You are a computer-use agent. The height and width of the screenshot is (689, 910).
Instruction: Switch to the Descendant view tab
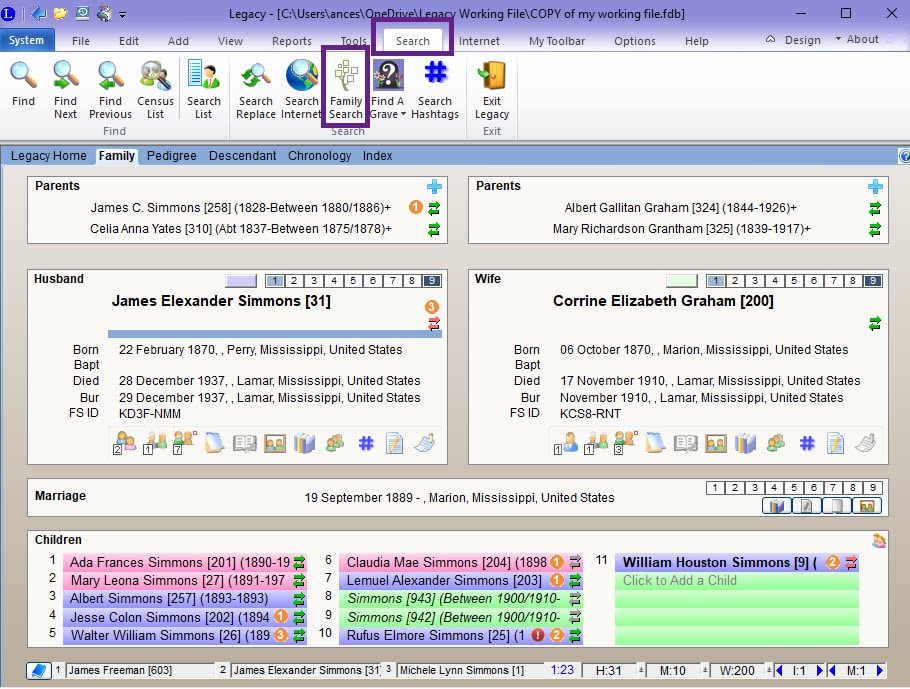click(242, 156)
